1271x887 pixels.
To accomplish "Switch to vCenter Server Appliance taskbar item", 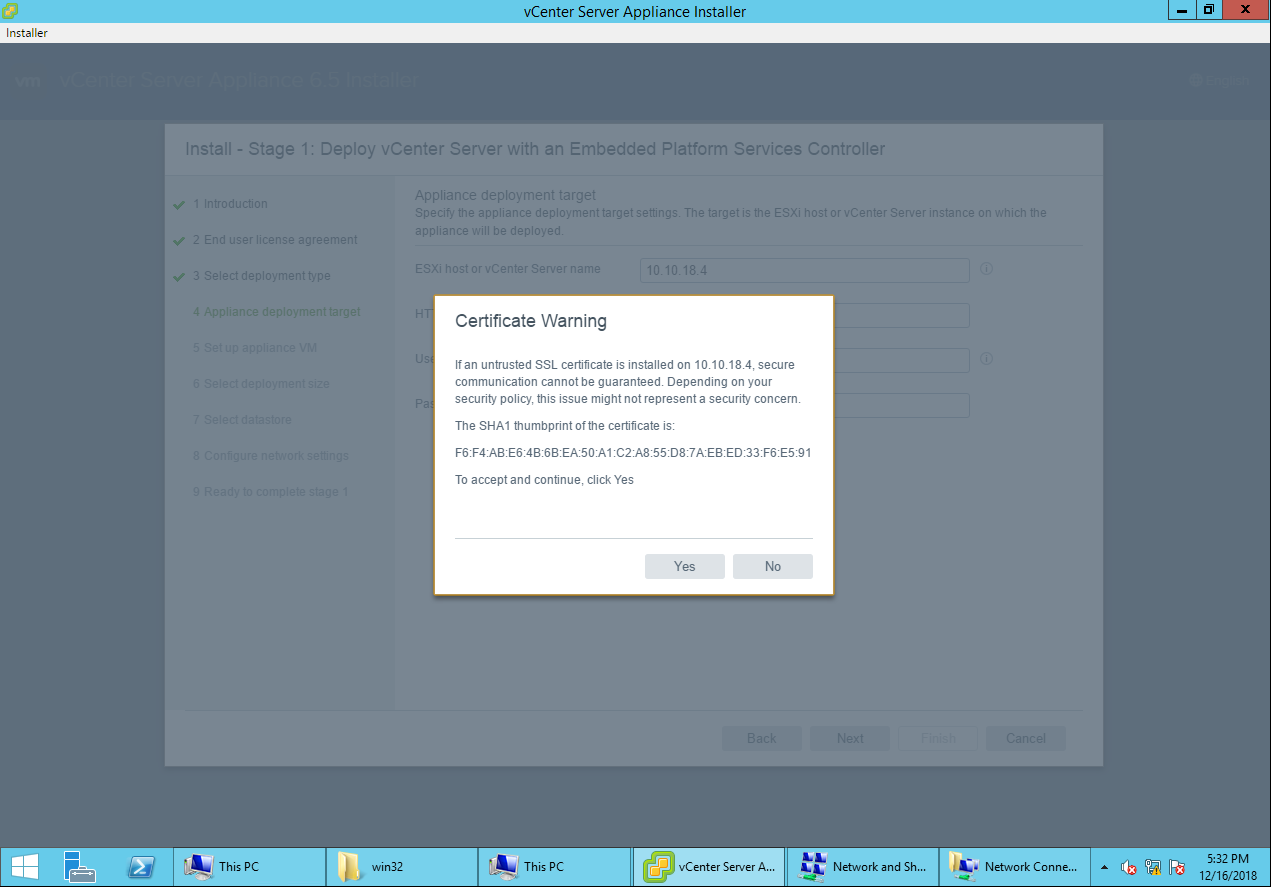I will coord(707,867).
